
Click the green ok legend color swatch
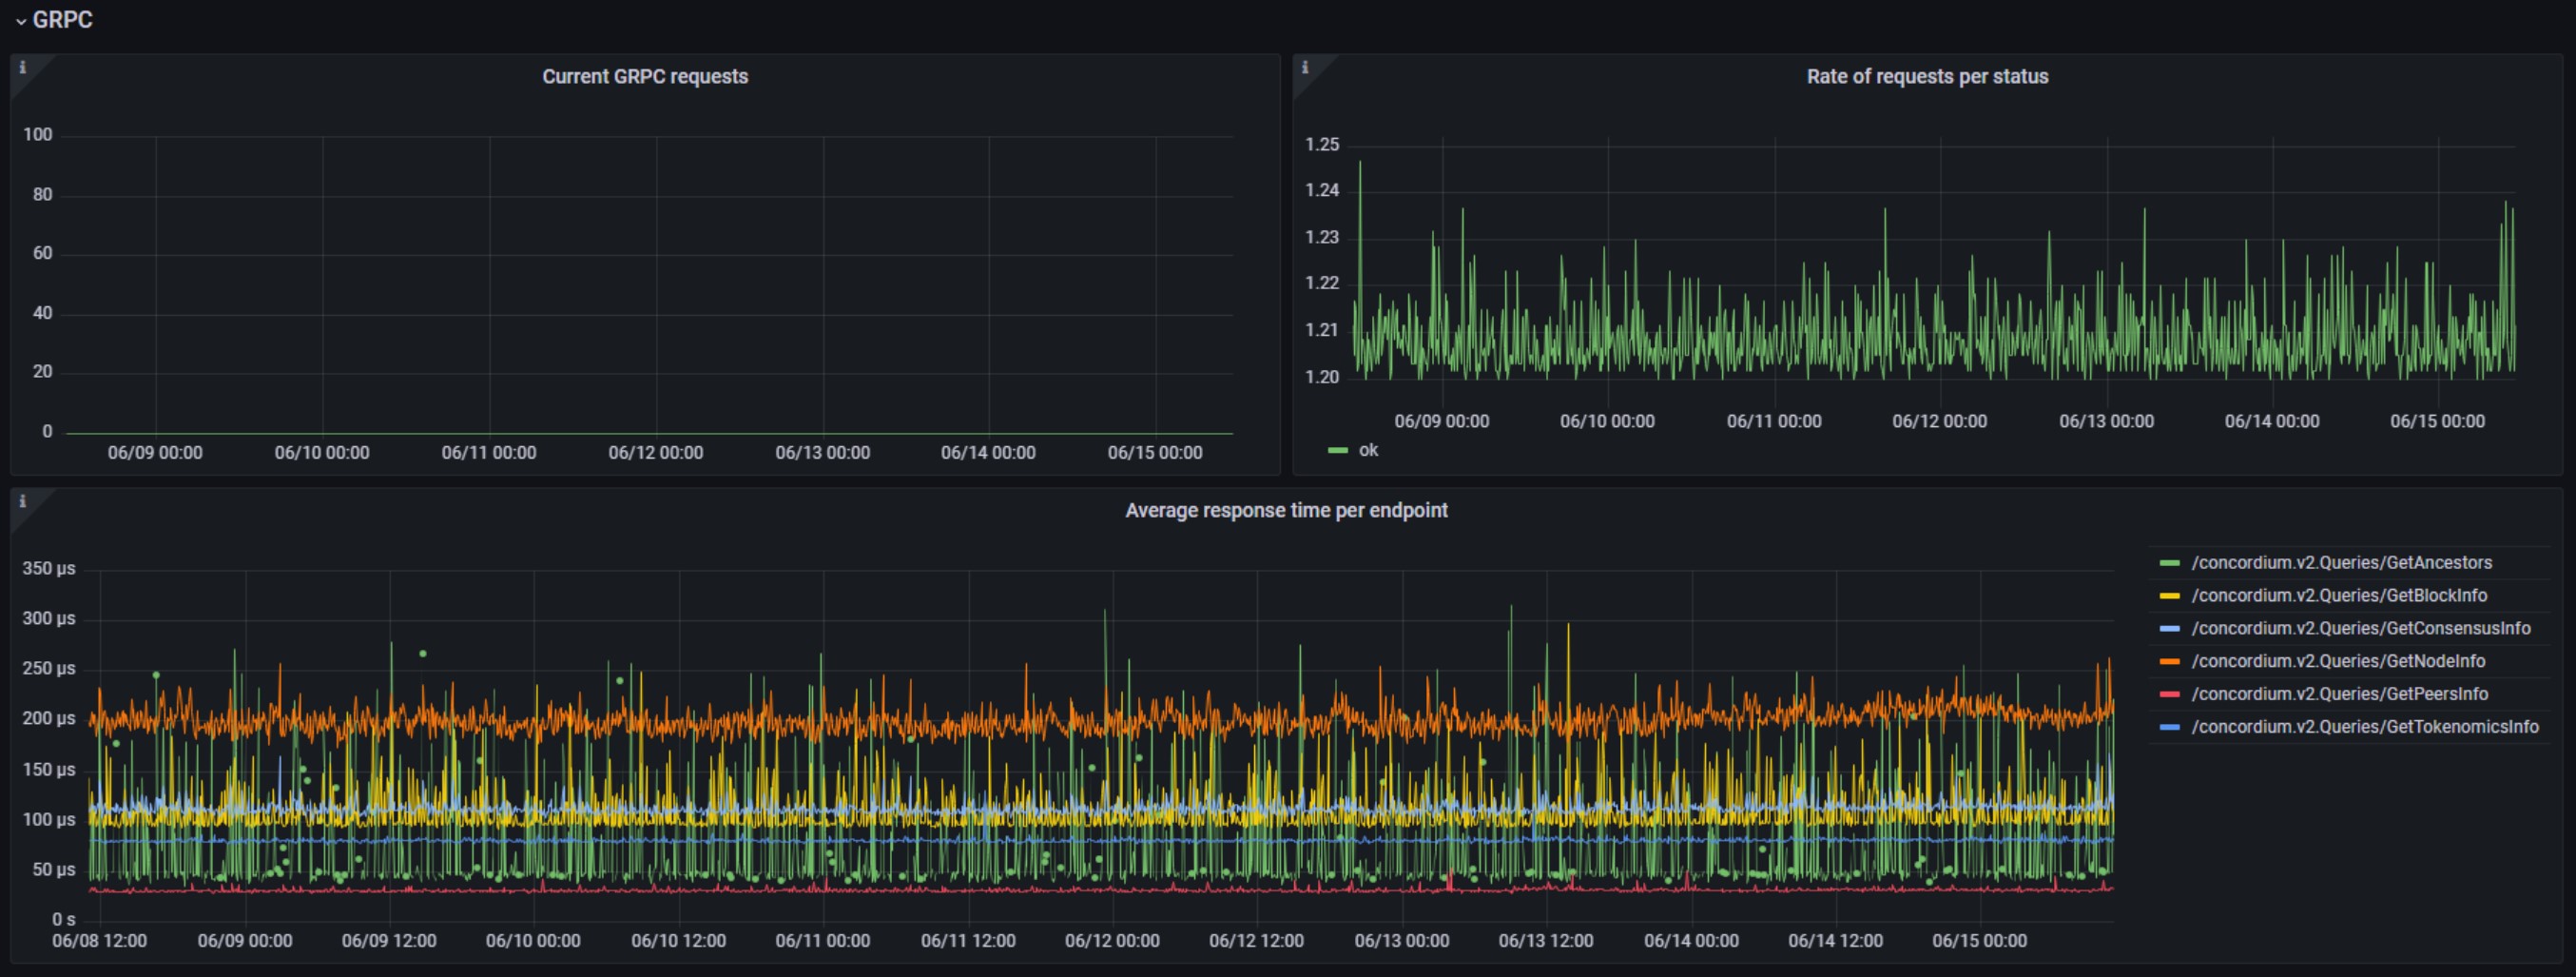(x=1337, y=451)
